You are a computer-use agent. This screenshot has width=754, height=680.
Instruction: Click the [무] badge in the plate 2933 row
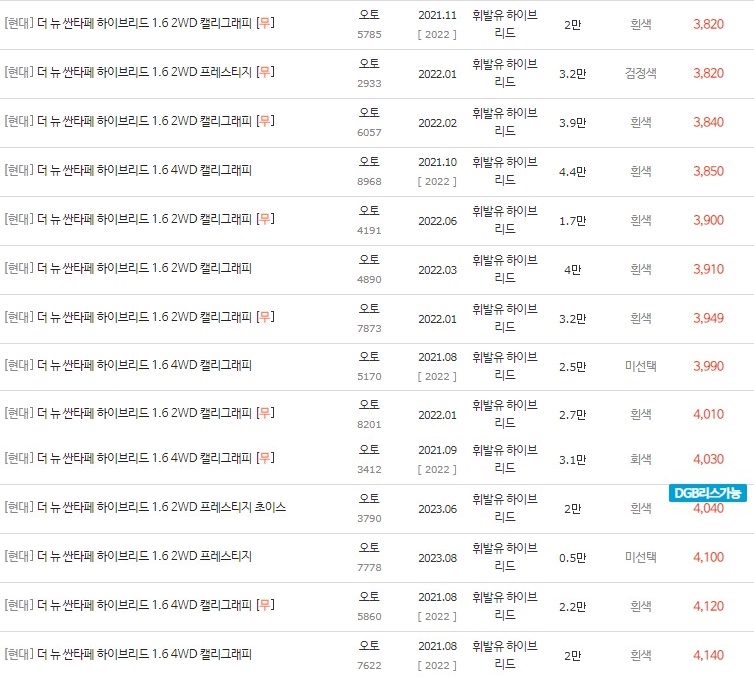click(x=265, y=72)
